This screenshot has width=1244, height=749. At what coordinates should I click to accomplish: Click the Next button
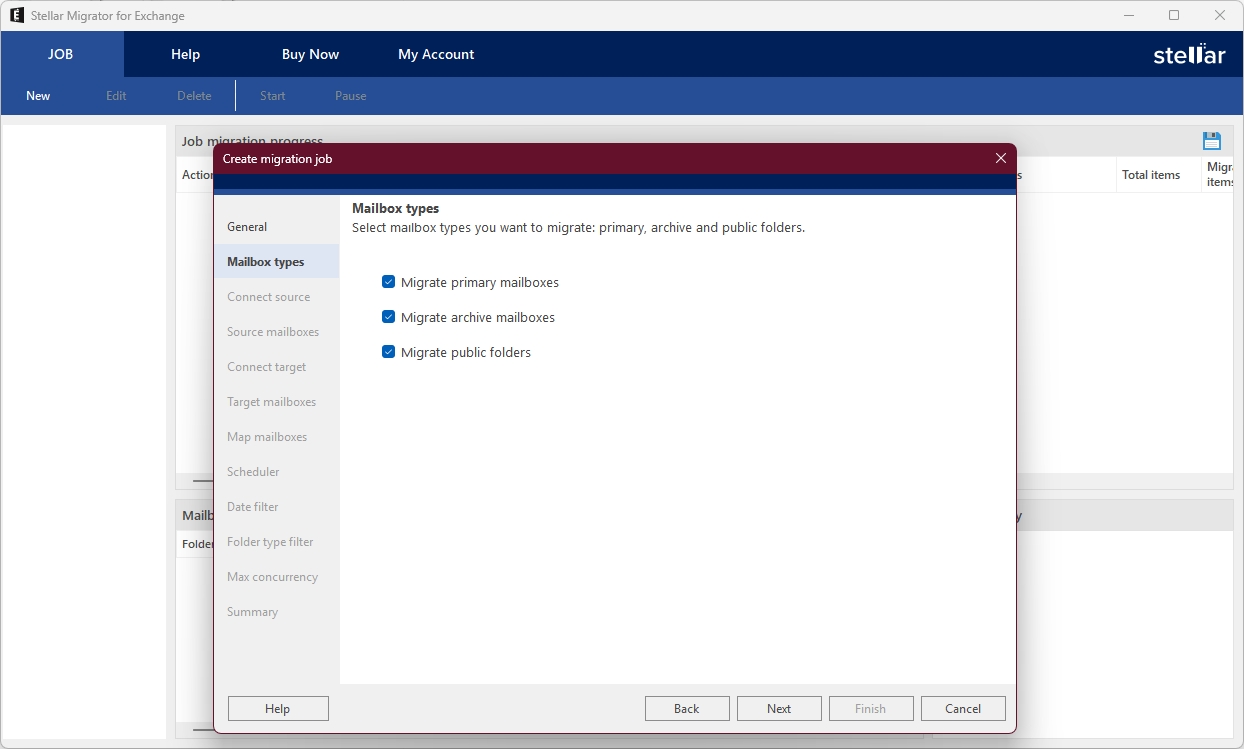pos(779,708)
